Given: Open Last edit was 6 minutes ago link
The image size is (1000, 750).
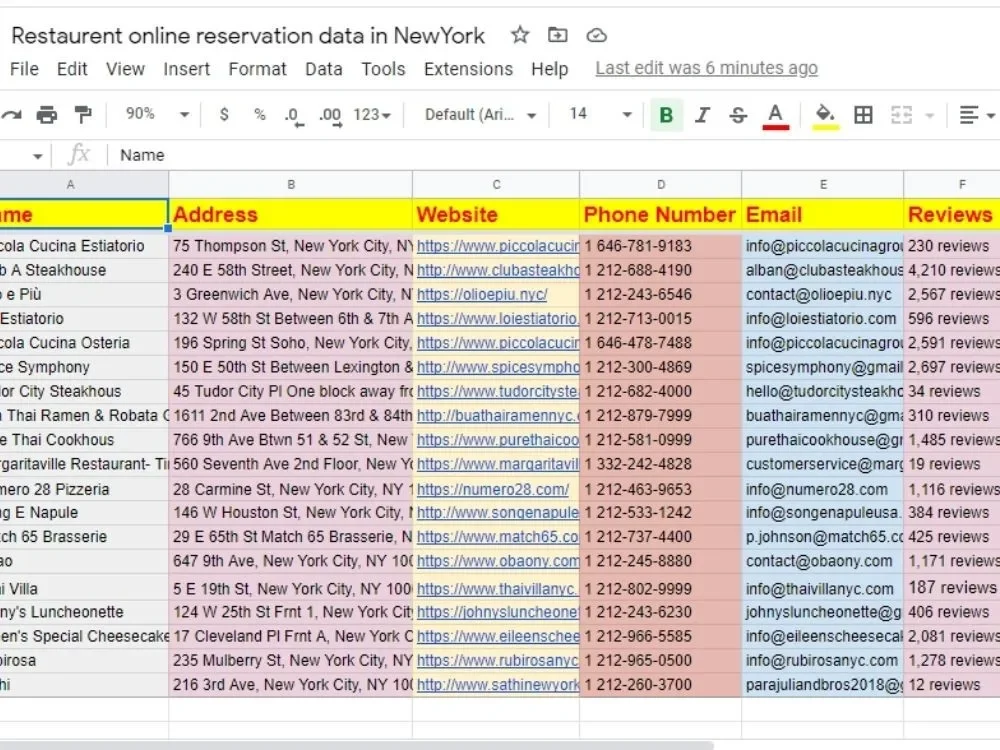Looking at the screenshot, I should [x=706, y=68].
